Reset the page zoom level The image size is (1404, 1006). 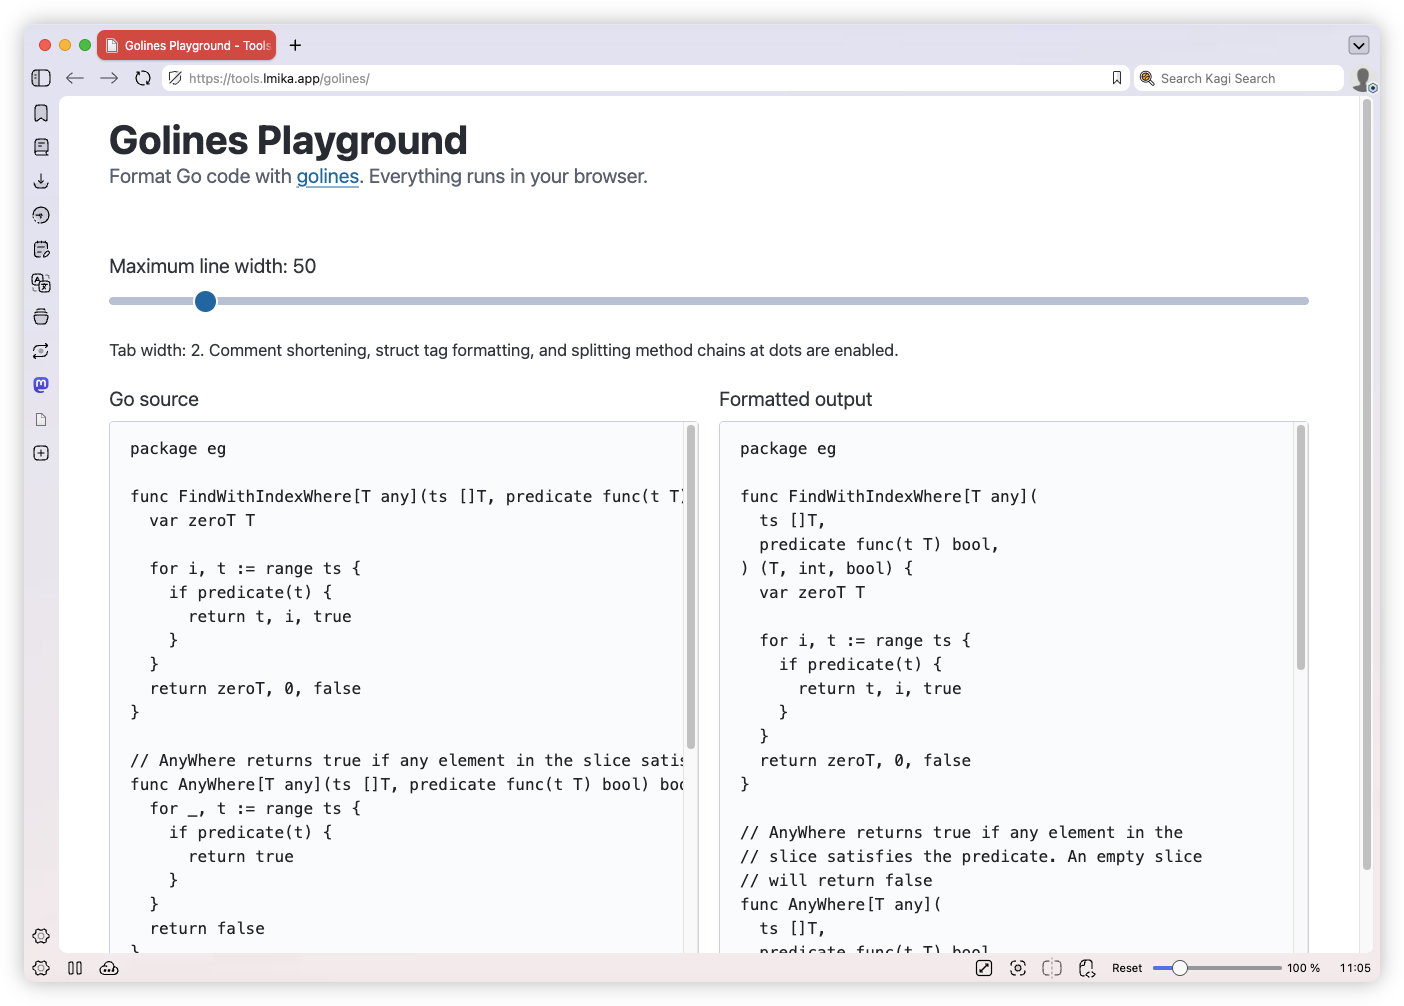click(1127, 968)
